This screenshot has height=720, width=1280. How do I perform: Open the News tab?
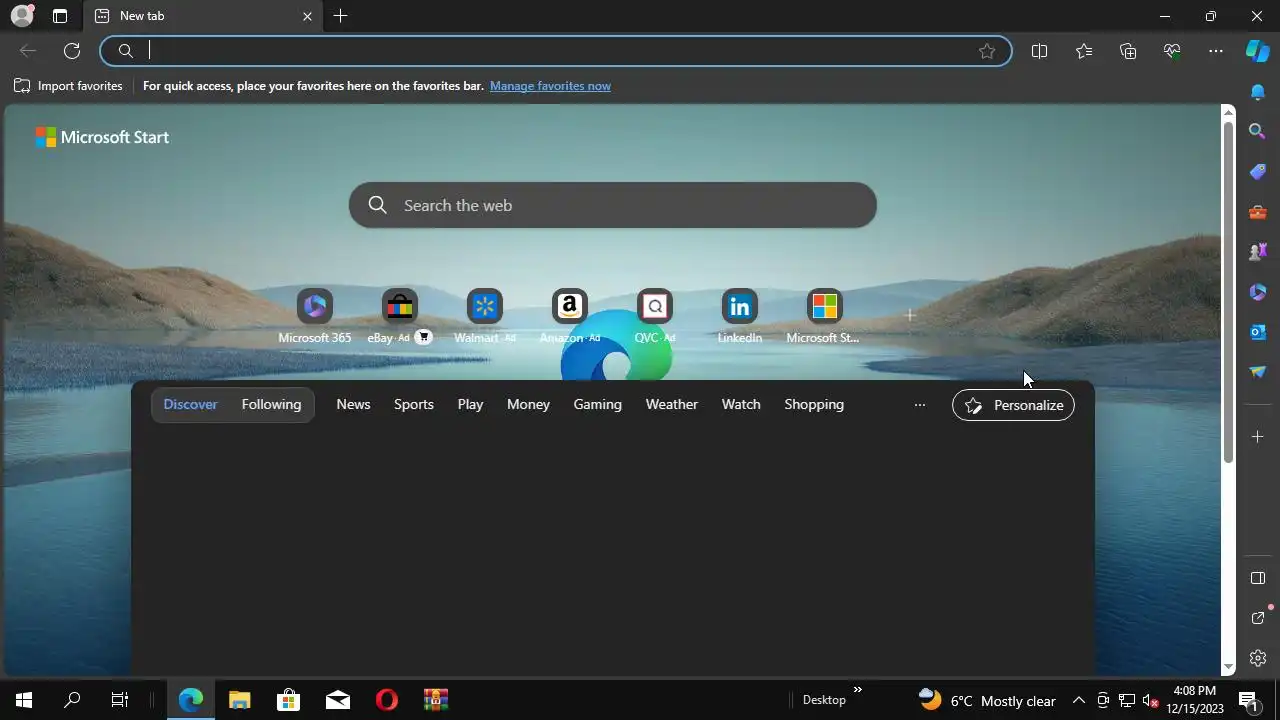pyautogui.click(x=353, y=404)
